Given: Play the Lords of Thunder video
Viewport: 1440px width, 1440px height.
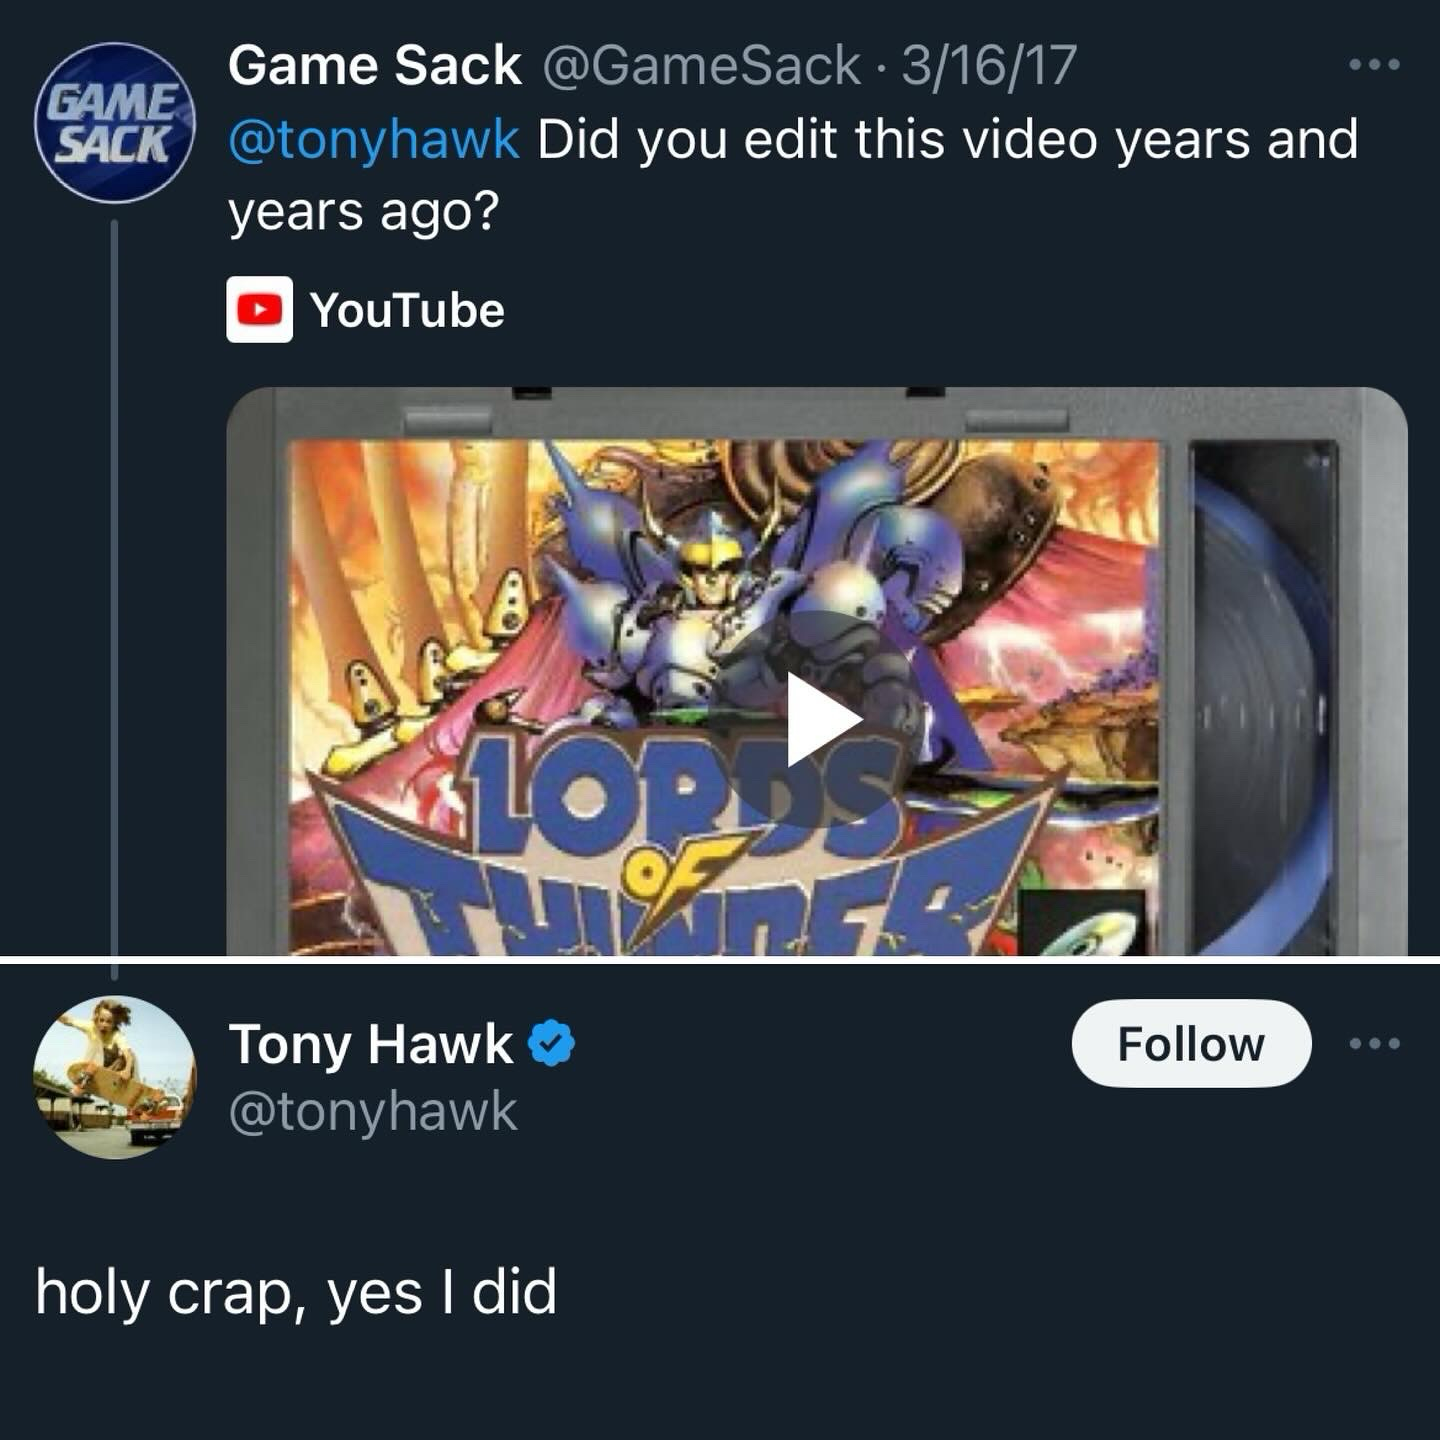Looking at the screenshot, I should pos(824,719).
